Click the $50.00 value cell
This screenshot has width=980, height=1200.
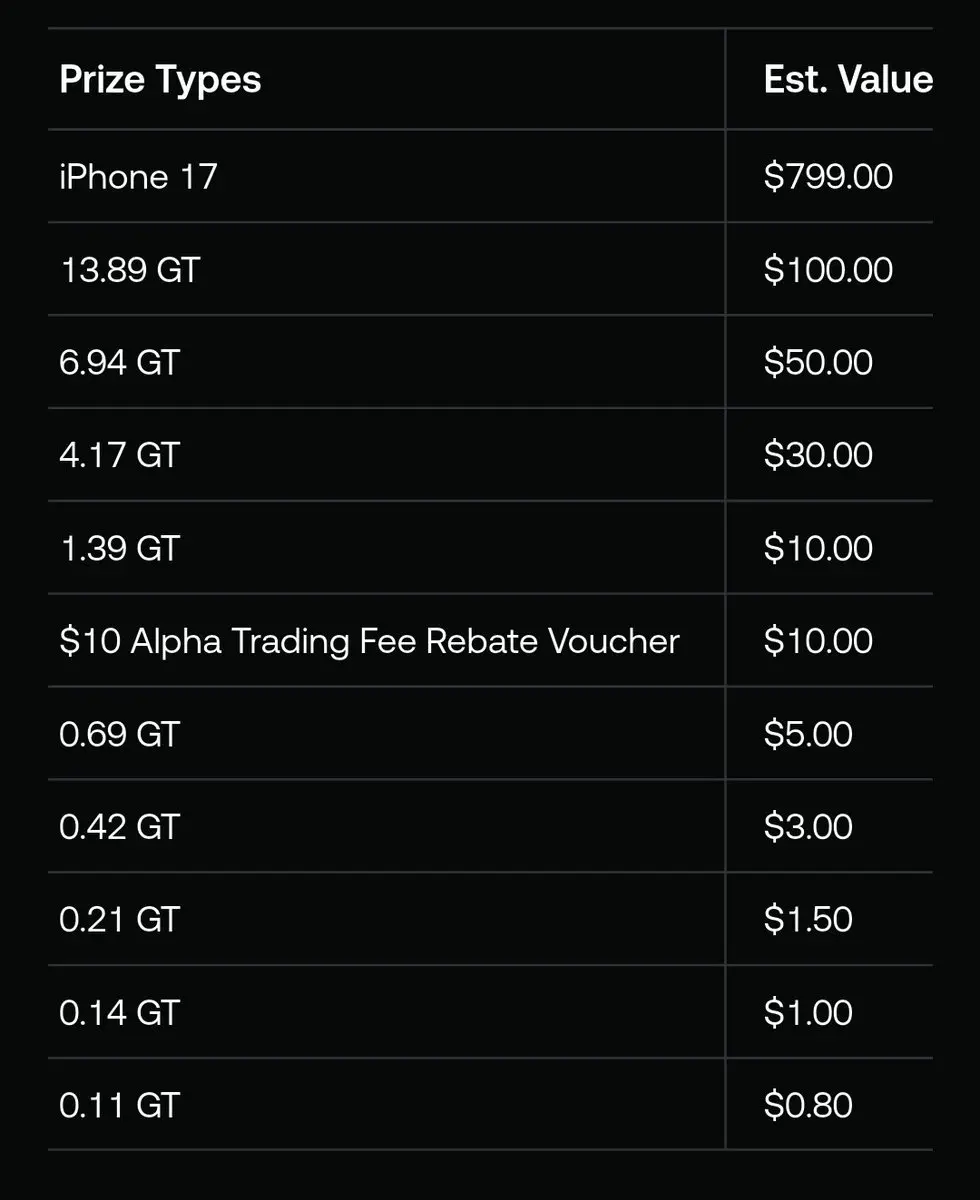[x=818, y=362]
